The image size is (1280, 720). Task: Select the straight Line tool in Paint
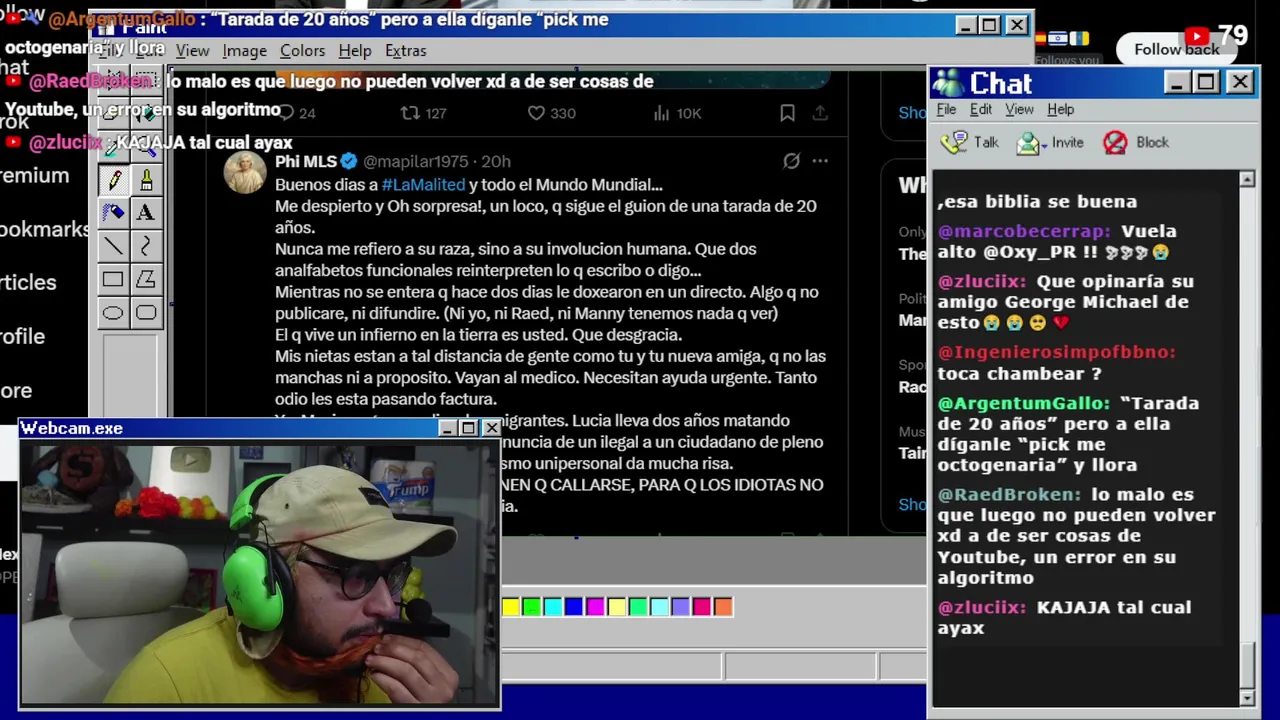[x=114, y=246]
